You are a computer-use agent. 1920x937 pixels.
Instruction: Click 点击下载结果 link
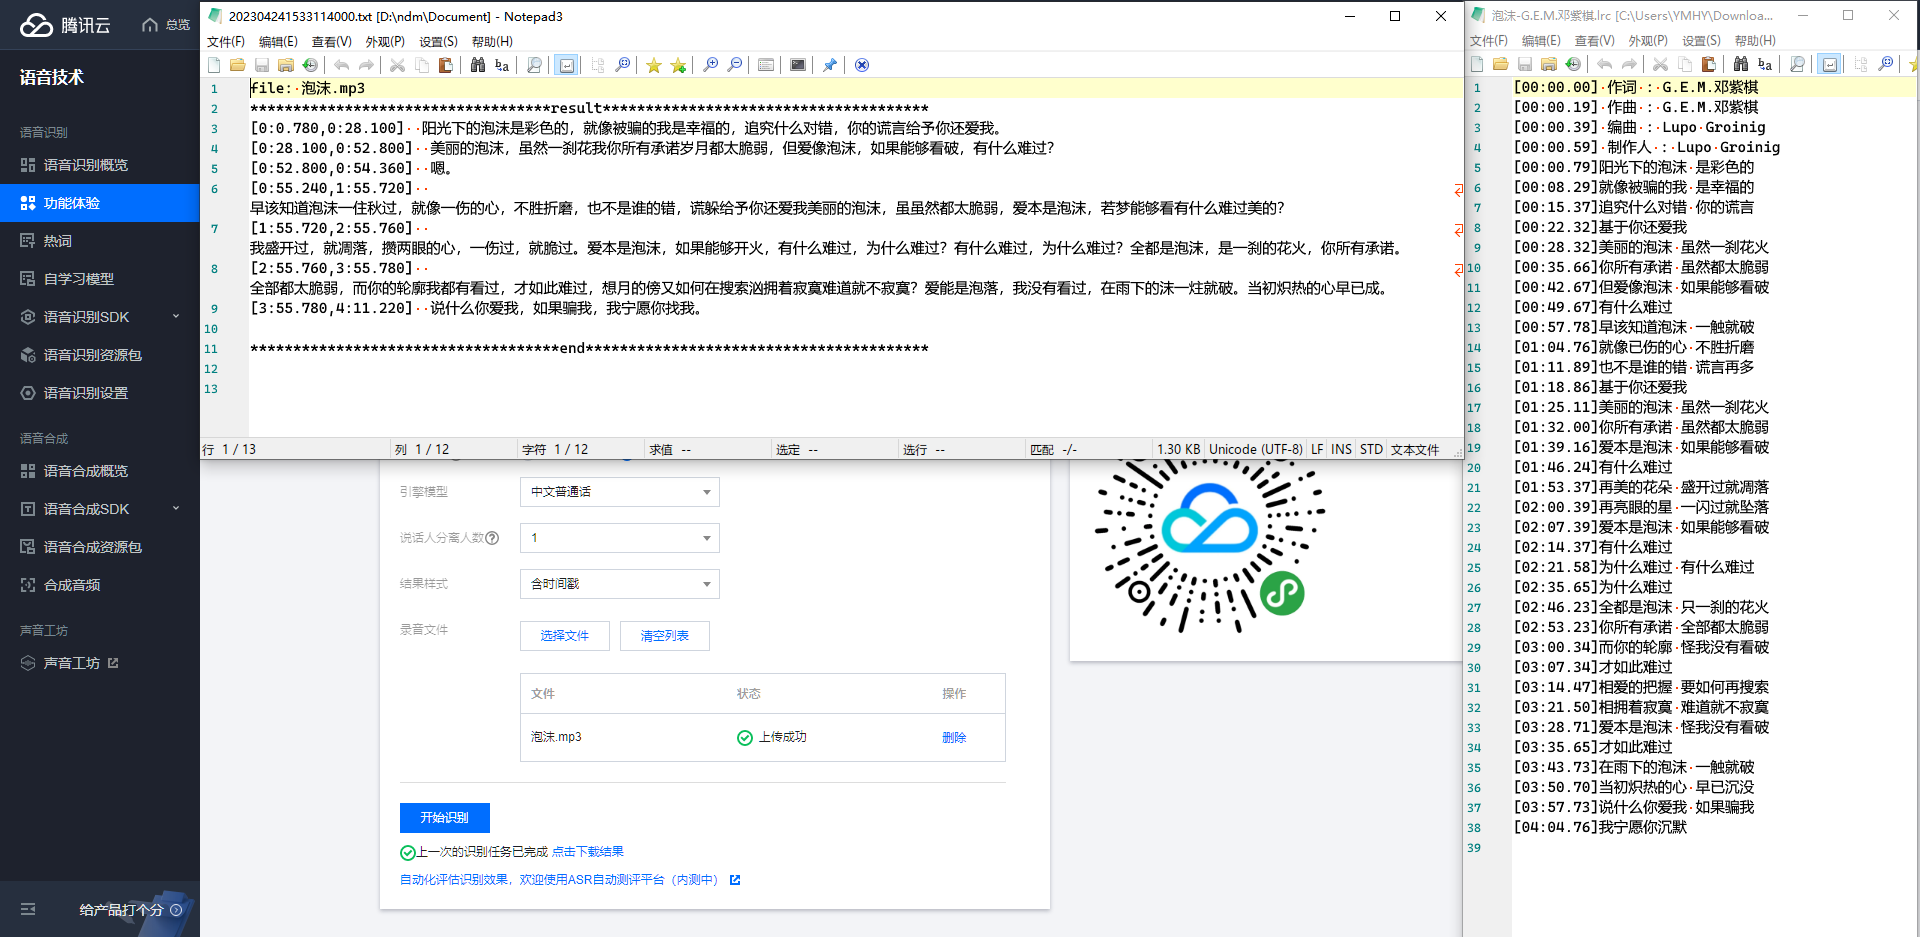click(x=588, y=852)
